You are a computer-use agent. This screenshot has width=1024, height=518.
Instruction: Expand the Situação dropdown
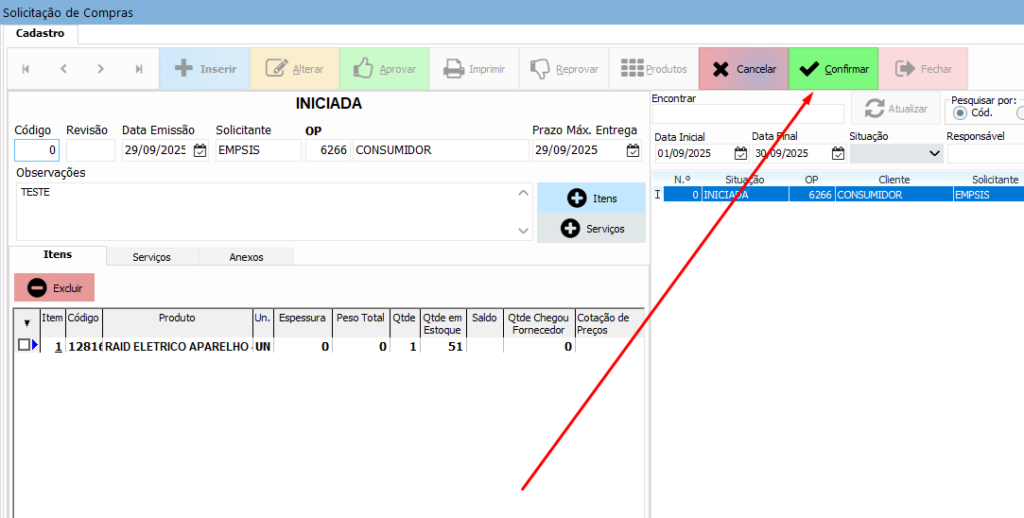[934, 154]
